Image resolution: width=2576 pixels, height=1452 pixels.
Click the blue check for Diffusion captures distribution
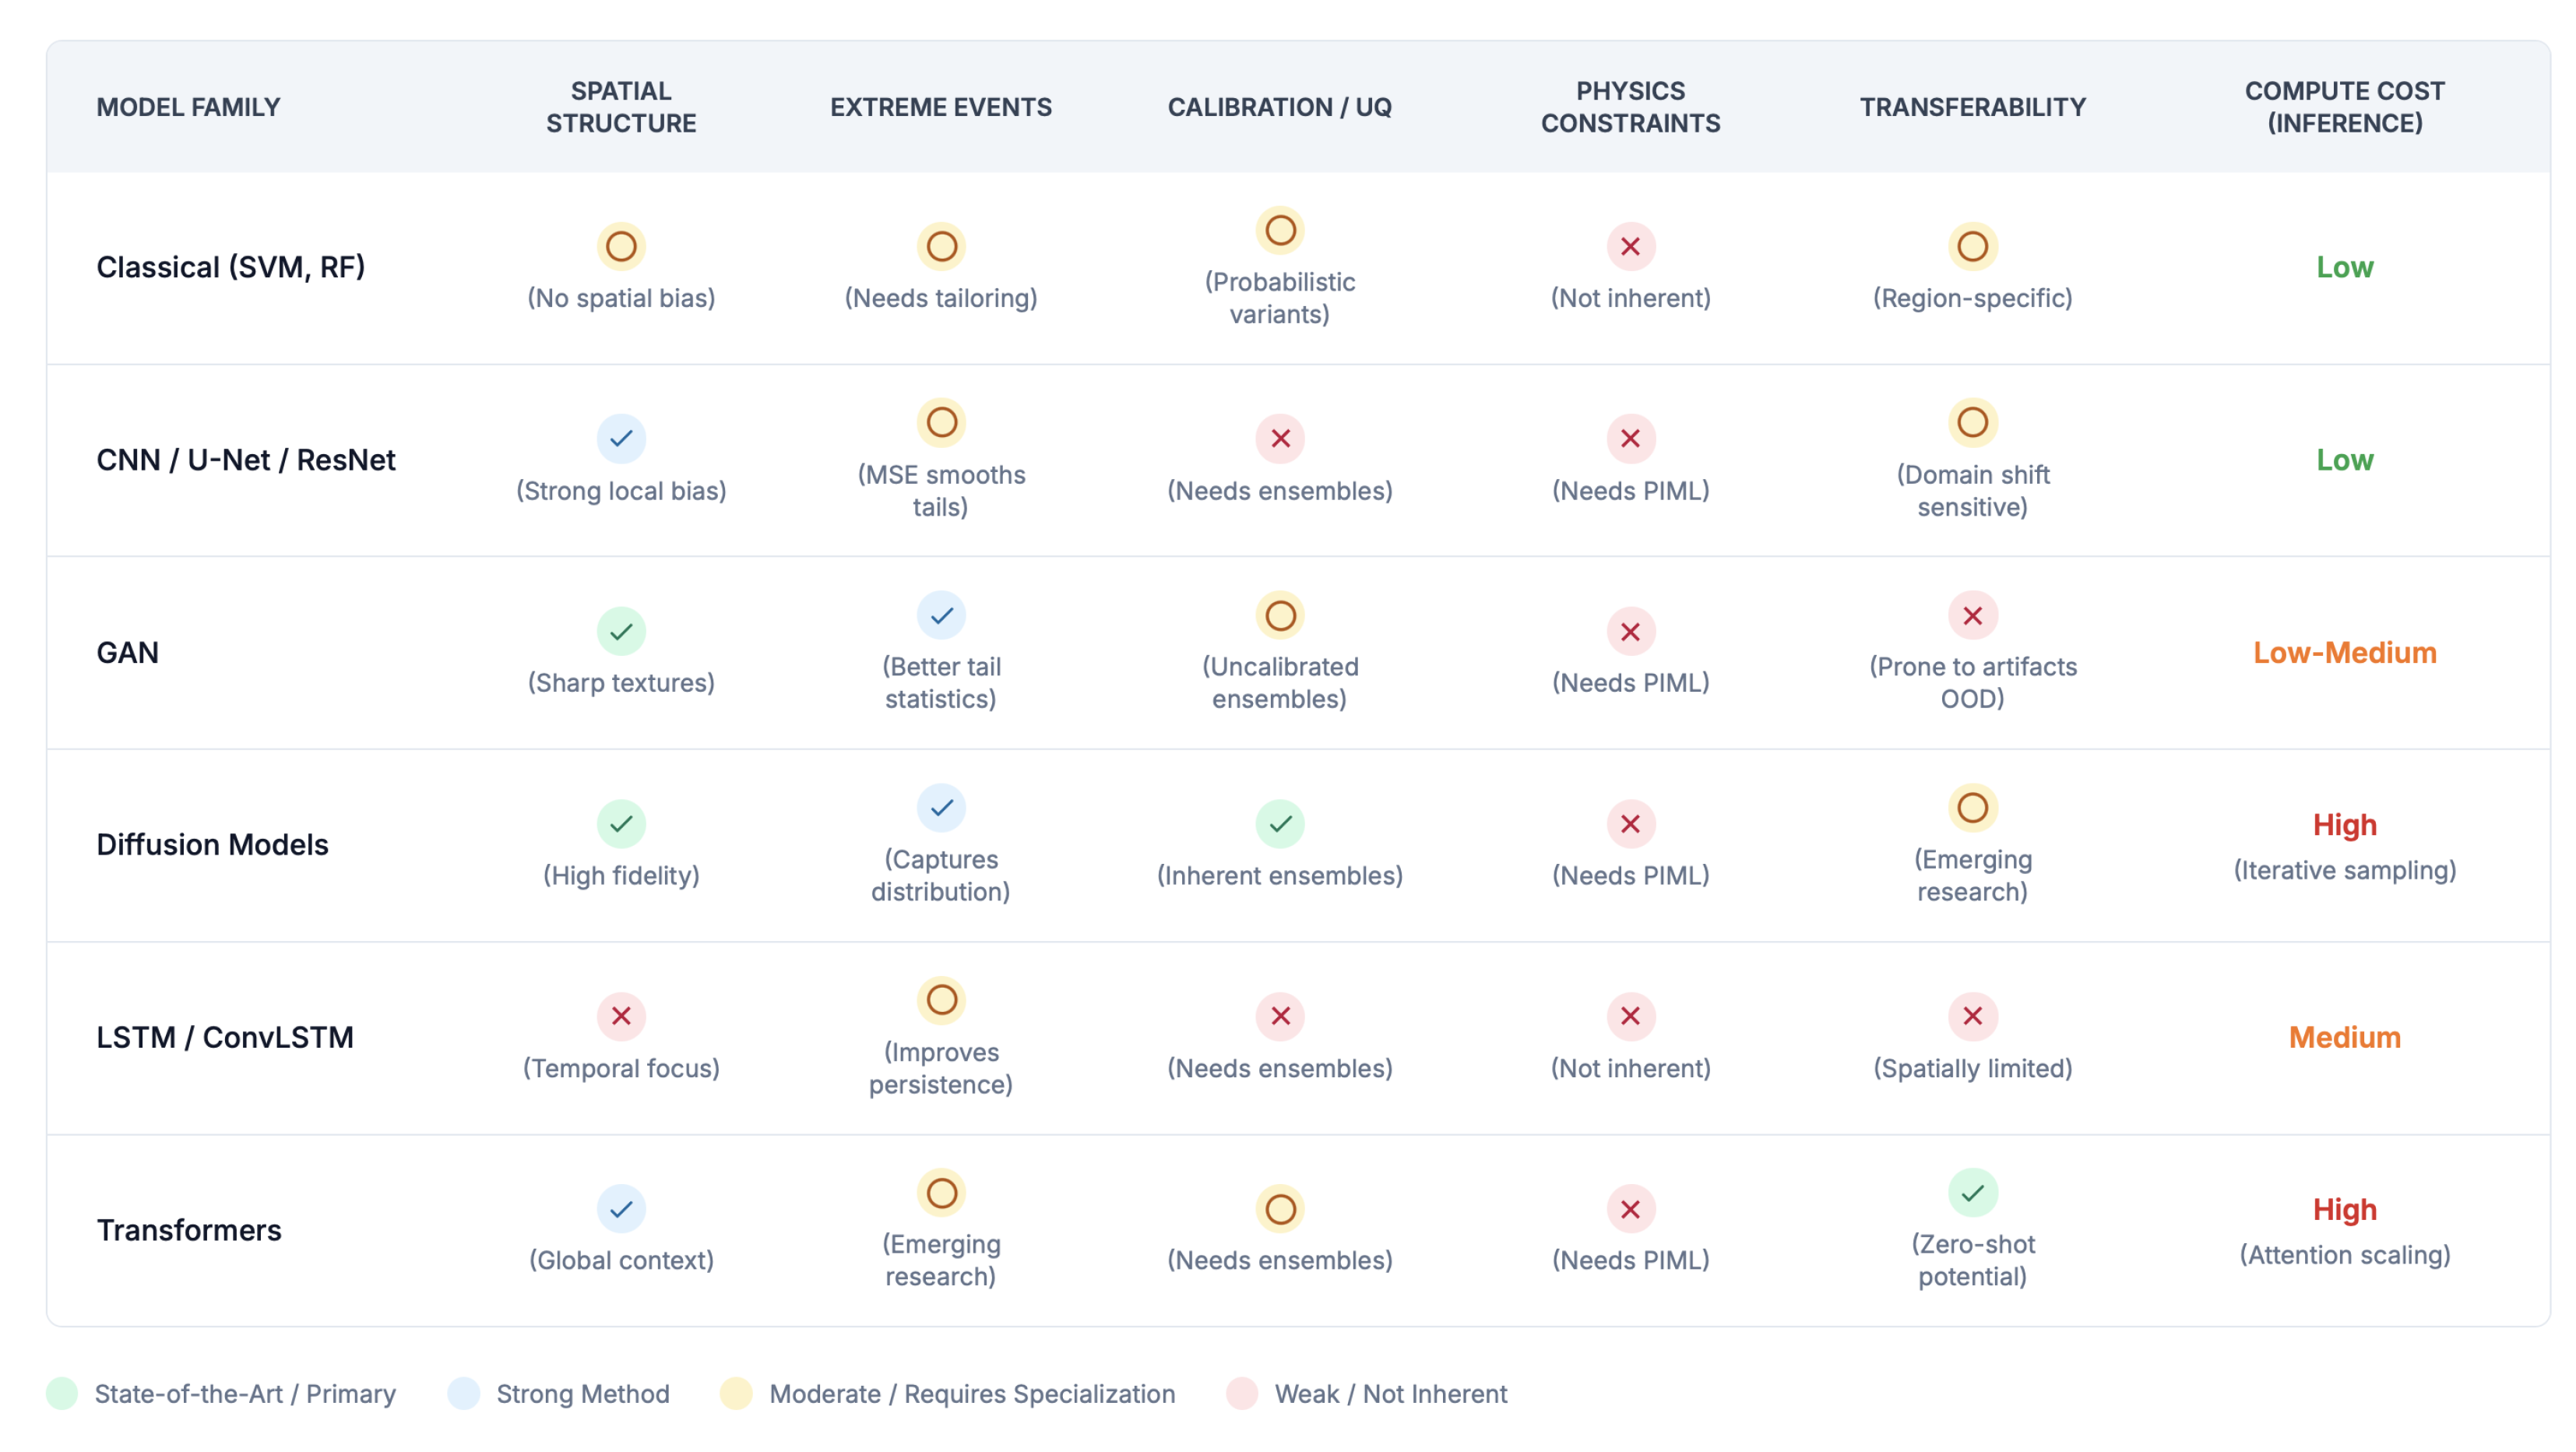point(941,808)
